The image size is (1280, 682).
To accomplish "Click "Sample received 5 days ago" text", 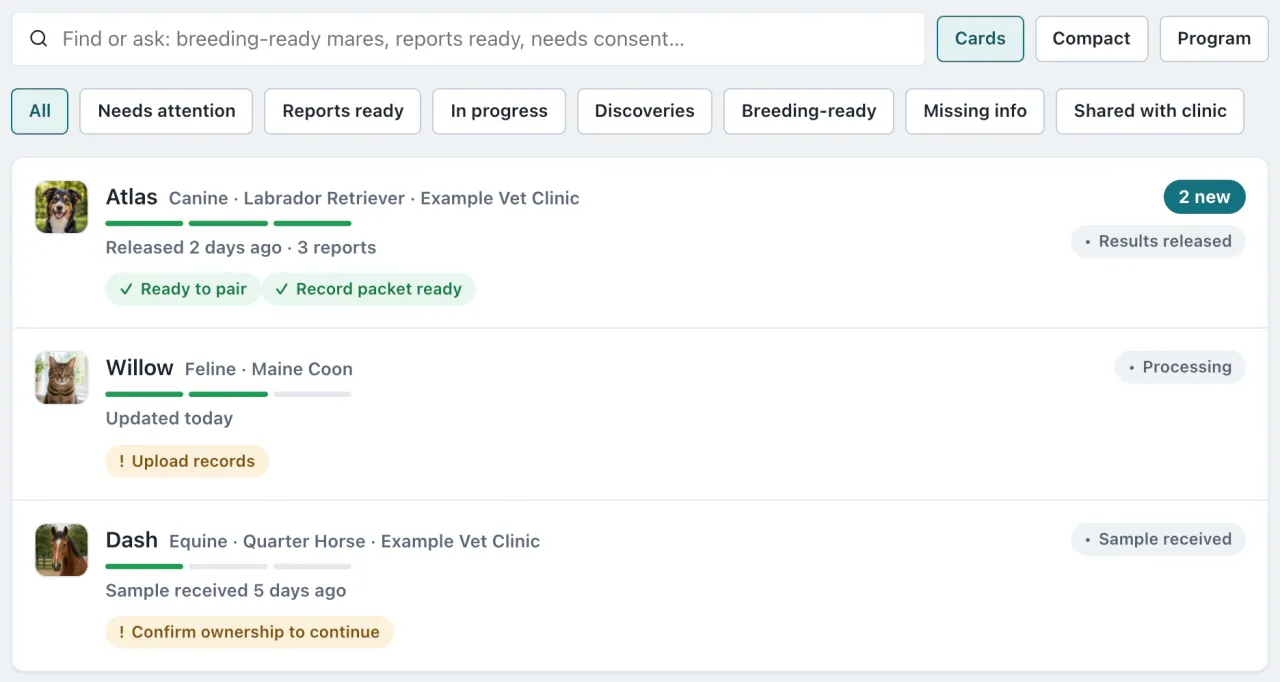I will tap(226, 590).
